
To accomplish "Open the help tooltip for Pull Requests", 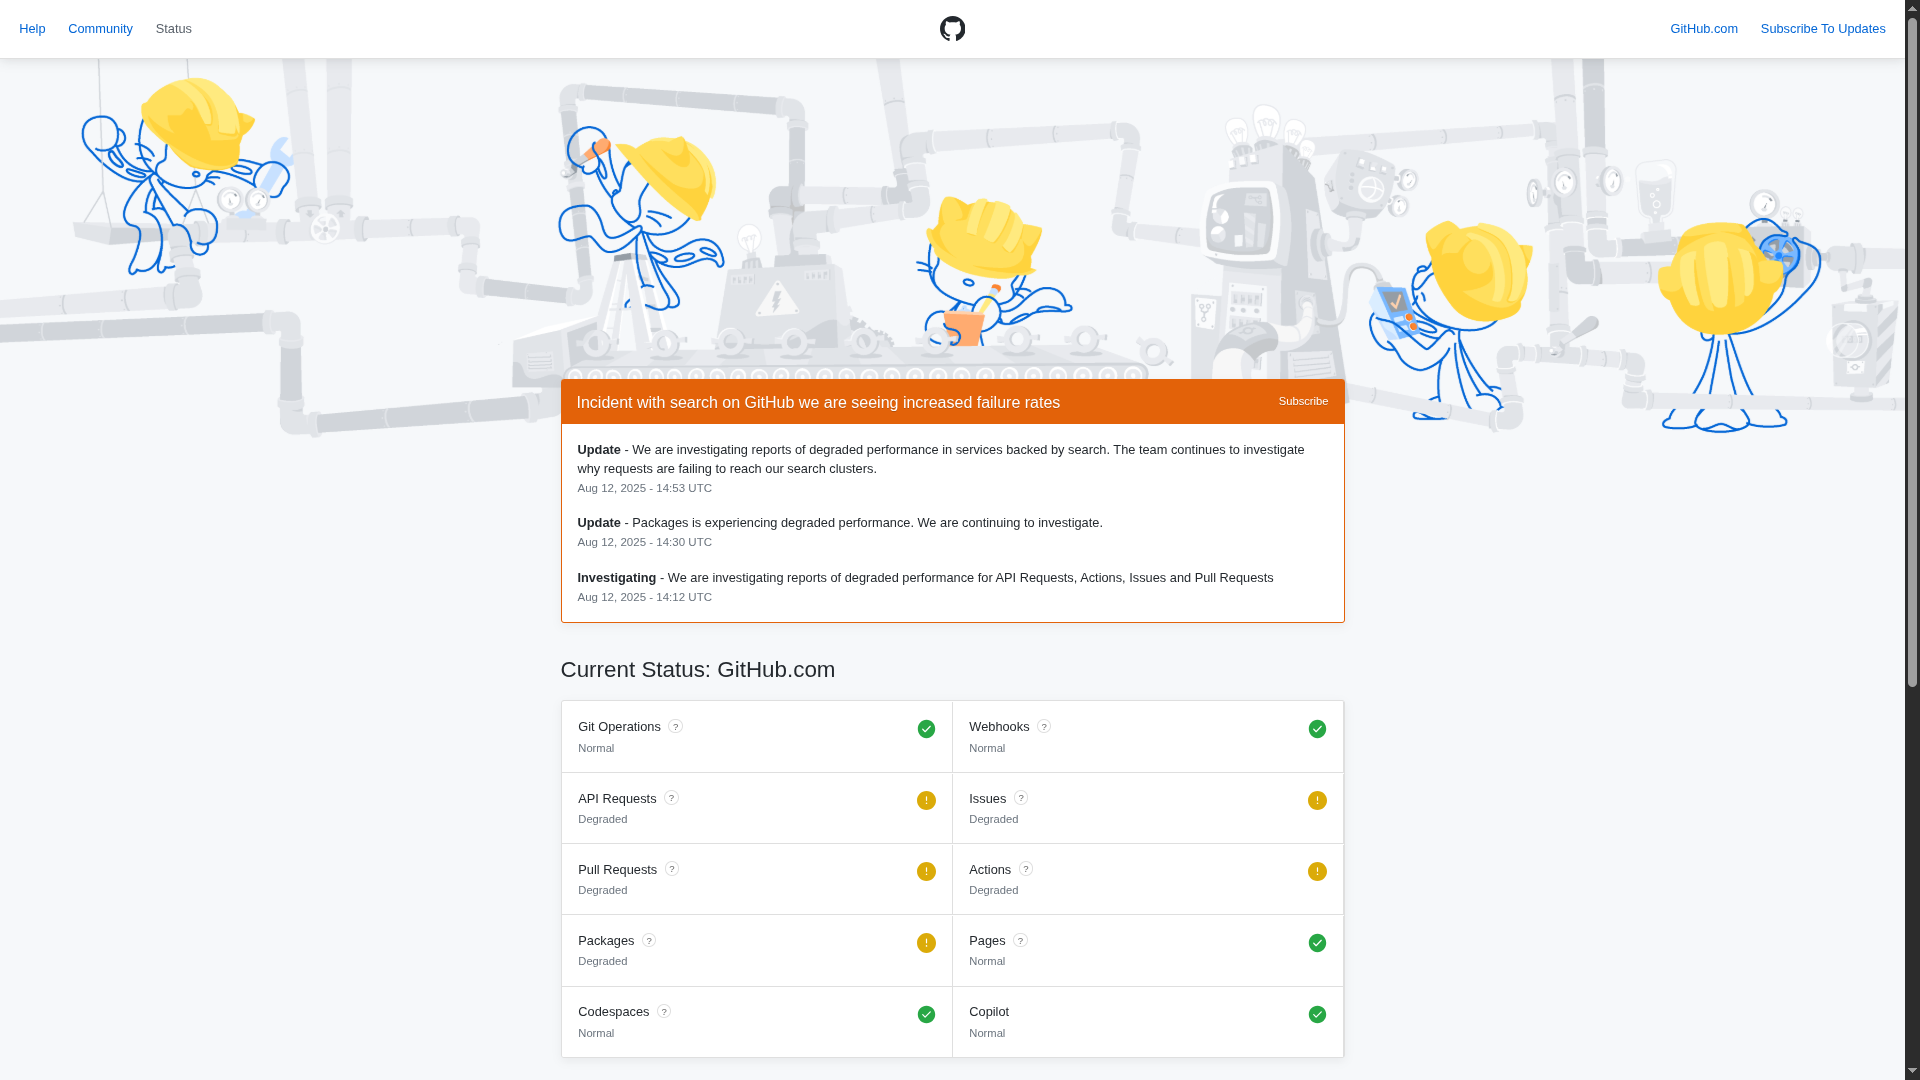I will (672, 869).
